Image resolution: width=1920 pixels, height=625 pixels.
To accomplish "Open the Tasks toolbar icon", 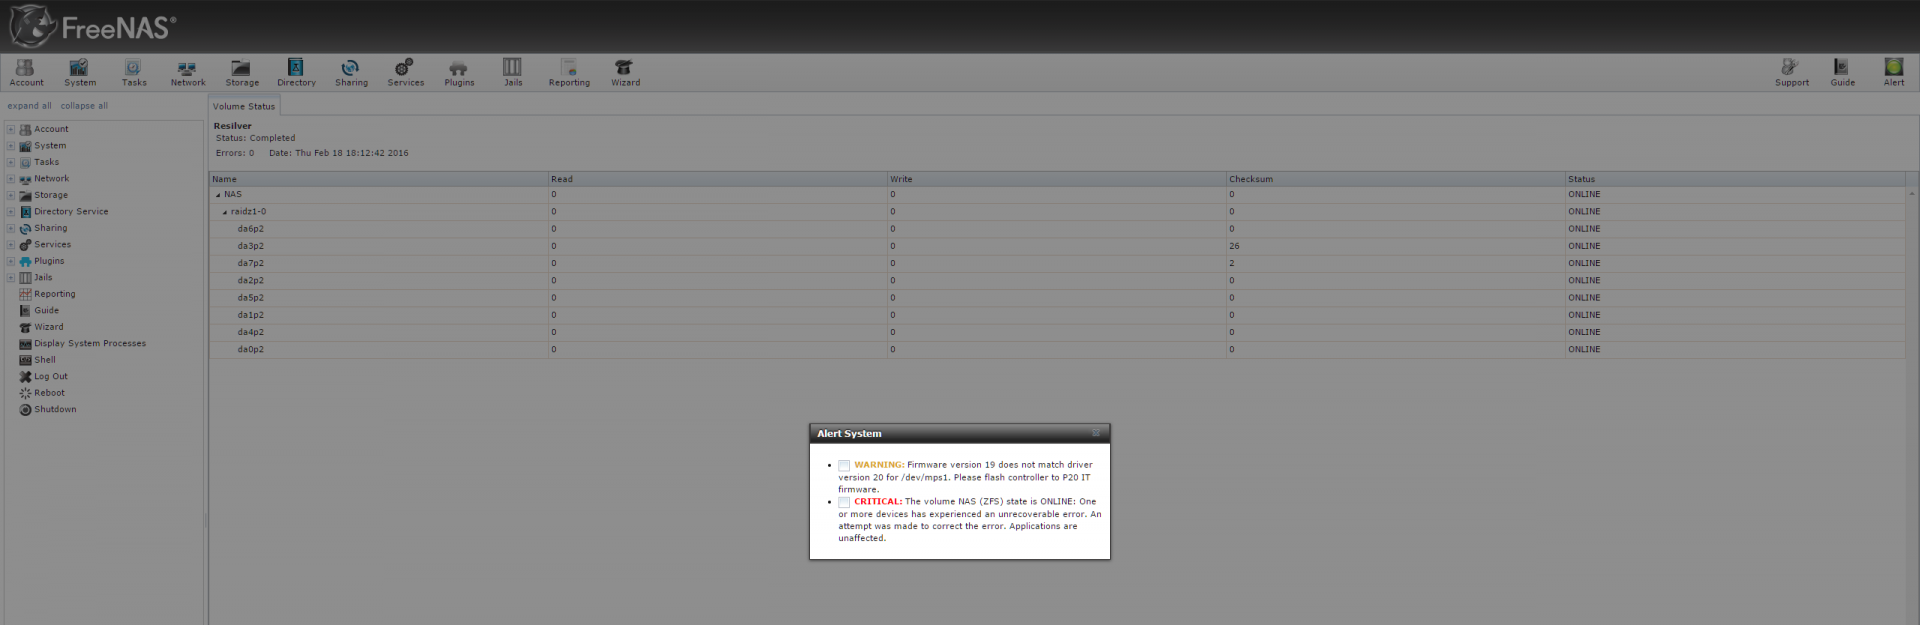I will pos(134,72).
